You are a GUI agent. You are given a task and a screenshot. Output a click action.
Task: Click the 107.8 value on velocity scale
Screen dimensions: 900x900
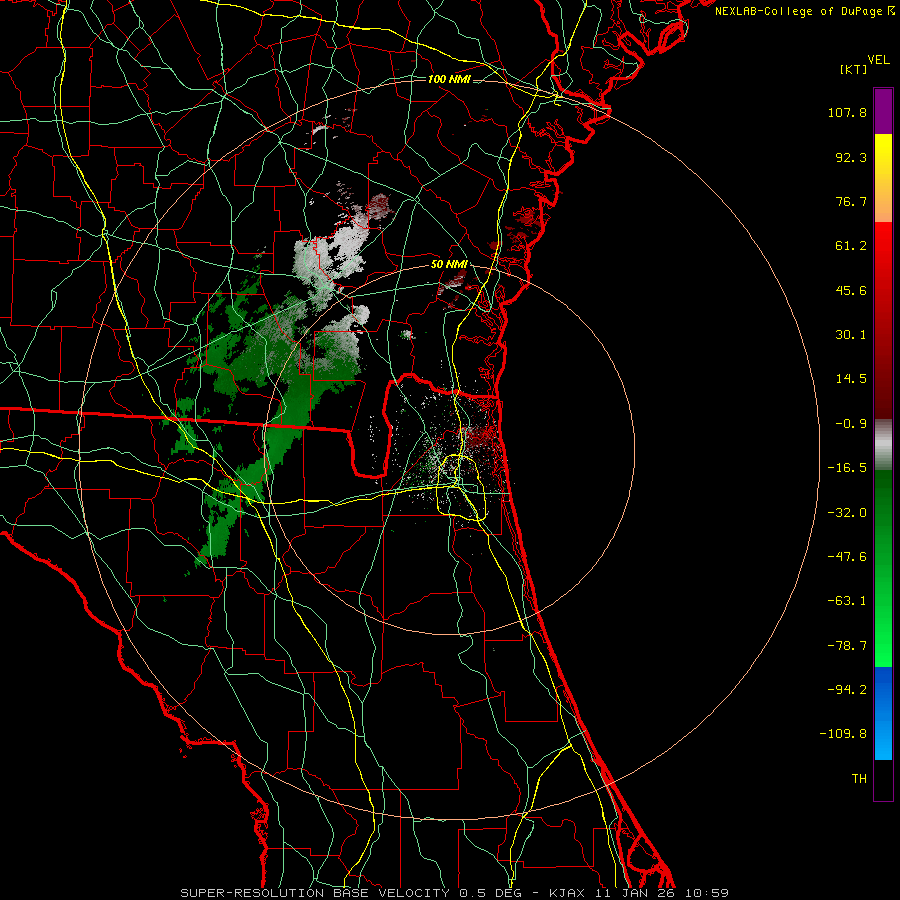847,112
